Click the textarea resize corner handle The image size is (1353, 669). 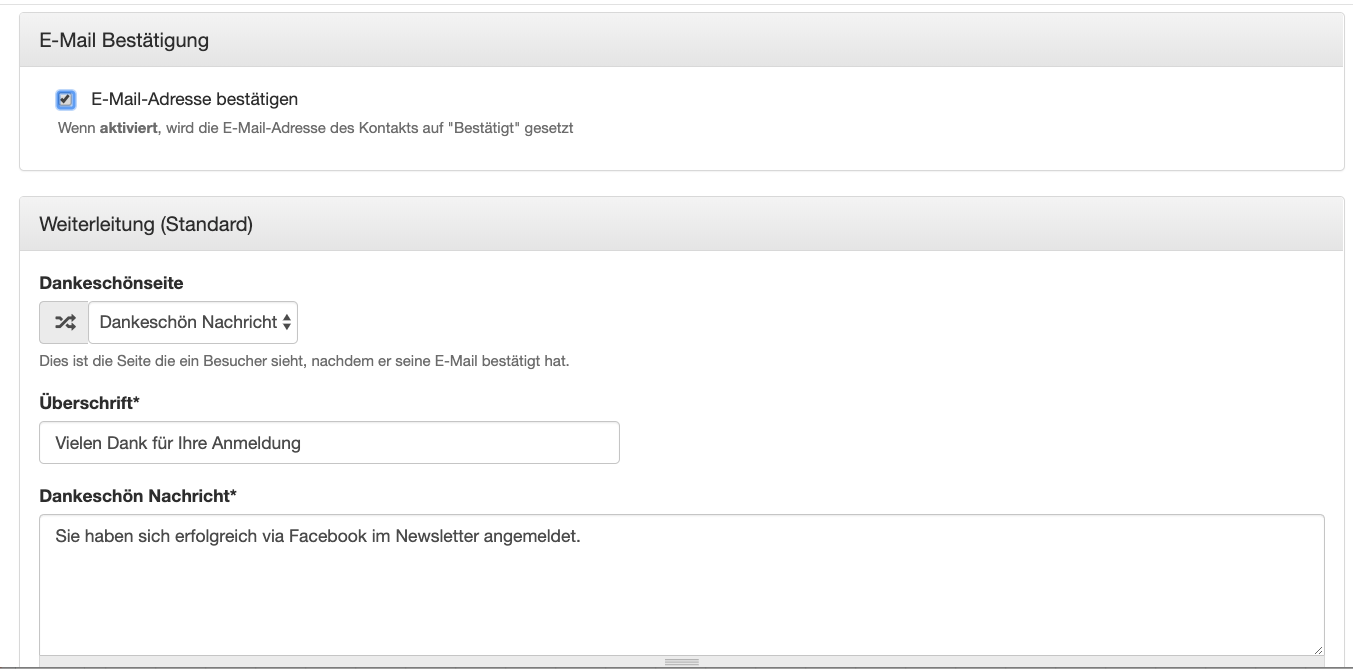tap(1317, 649)
